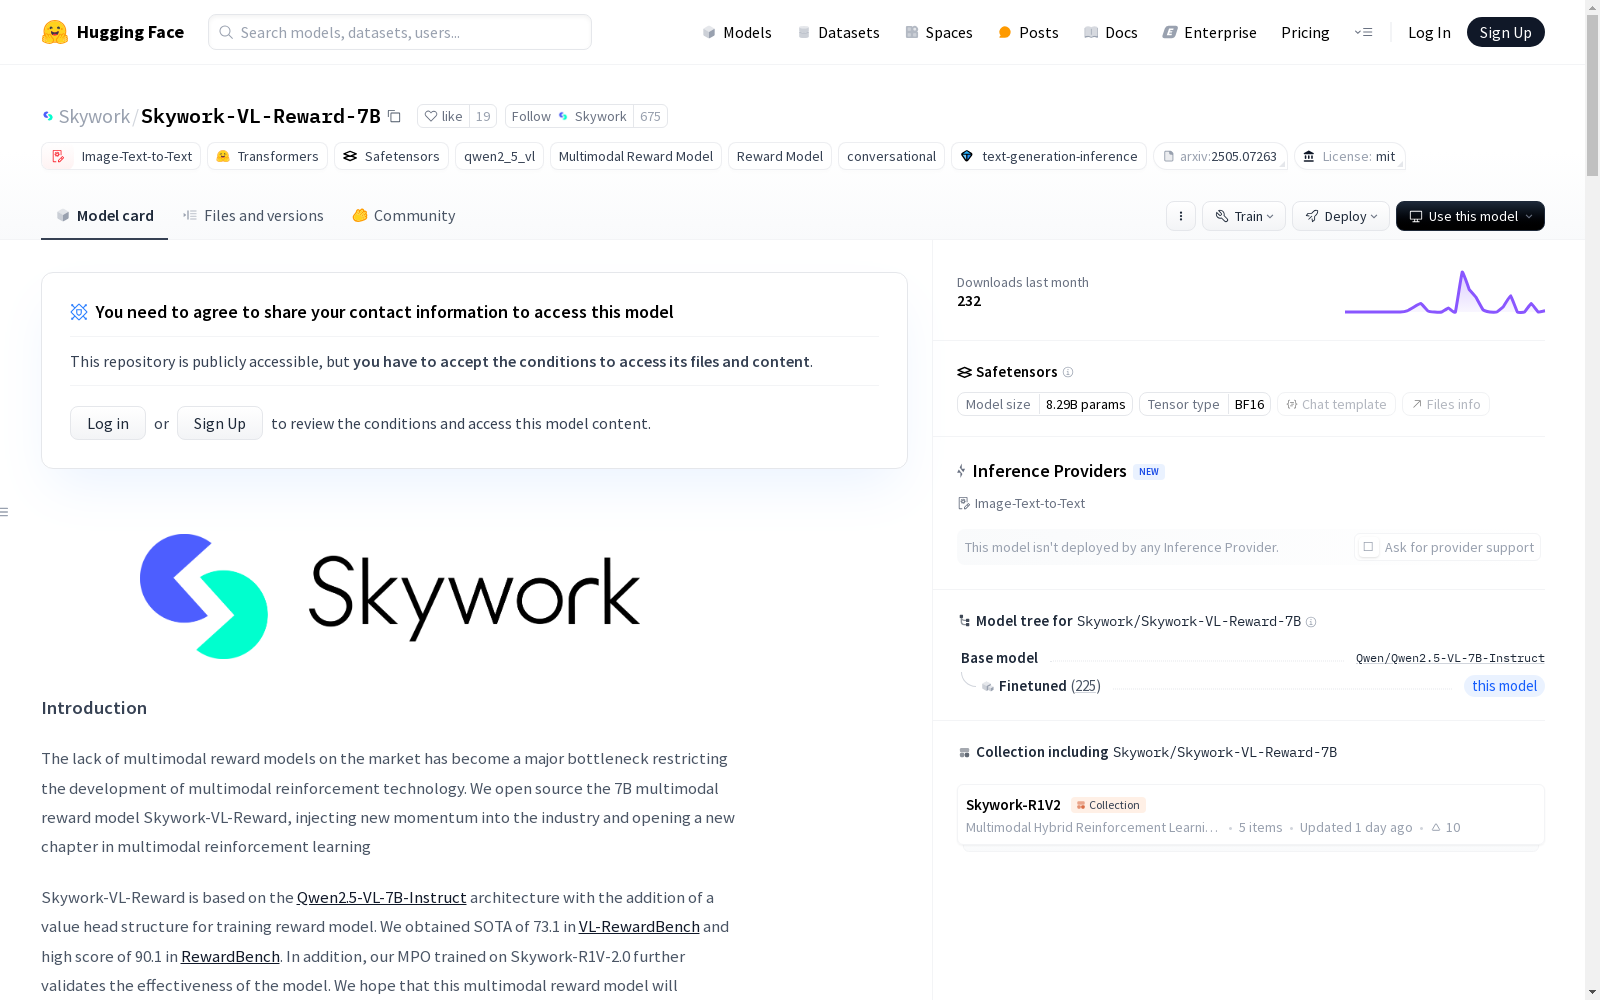Screen dimensions: 1600x1000
Task: Click the header Sign Up button
Action: click(1506, 32)
